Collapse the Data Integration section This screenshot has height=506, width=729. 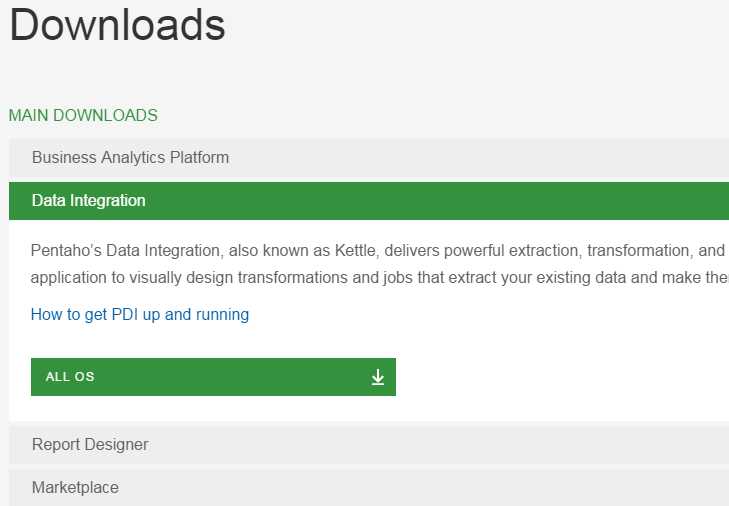(x=369, y=201)
